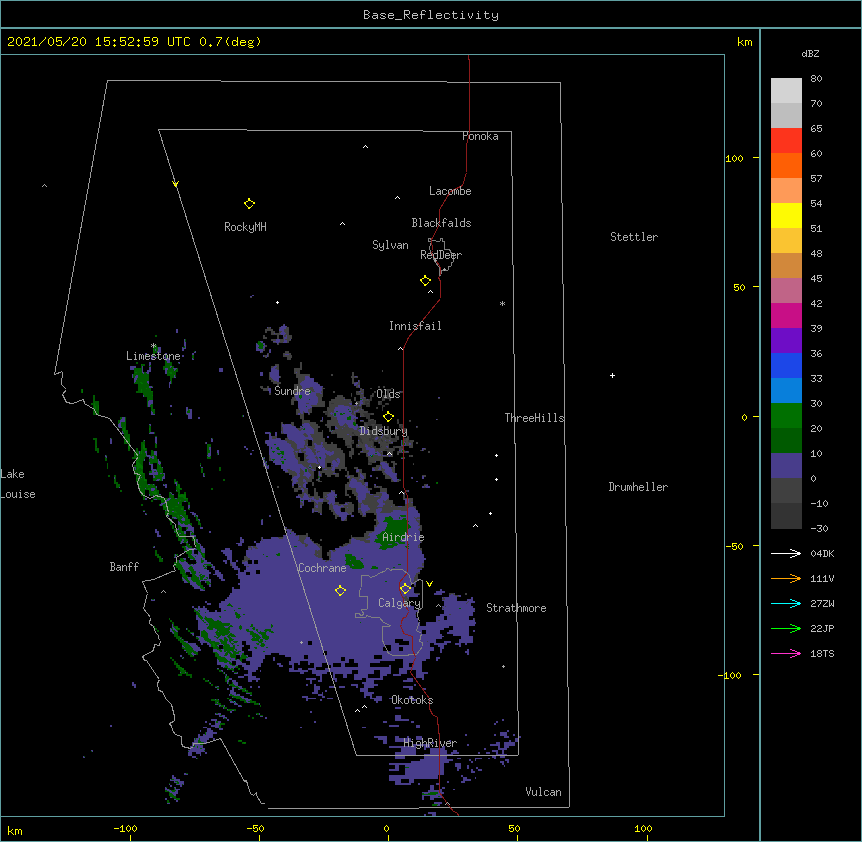Screen dimensions: 862x842
Task: Click the magenta 18TS arrow in legend
Action: tap(786, 653)
